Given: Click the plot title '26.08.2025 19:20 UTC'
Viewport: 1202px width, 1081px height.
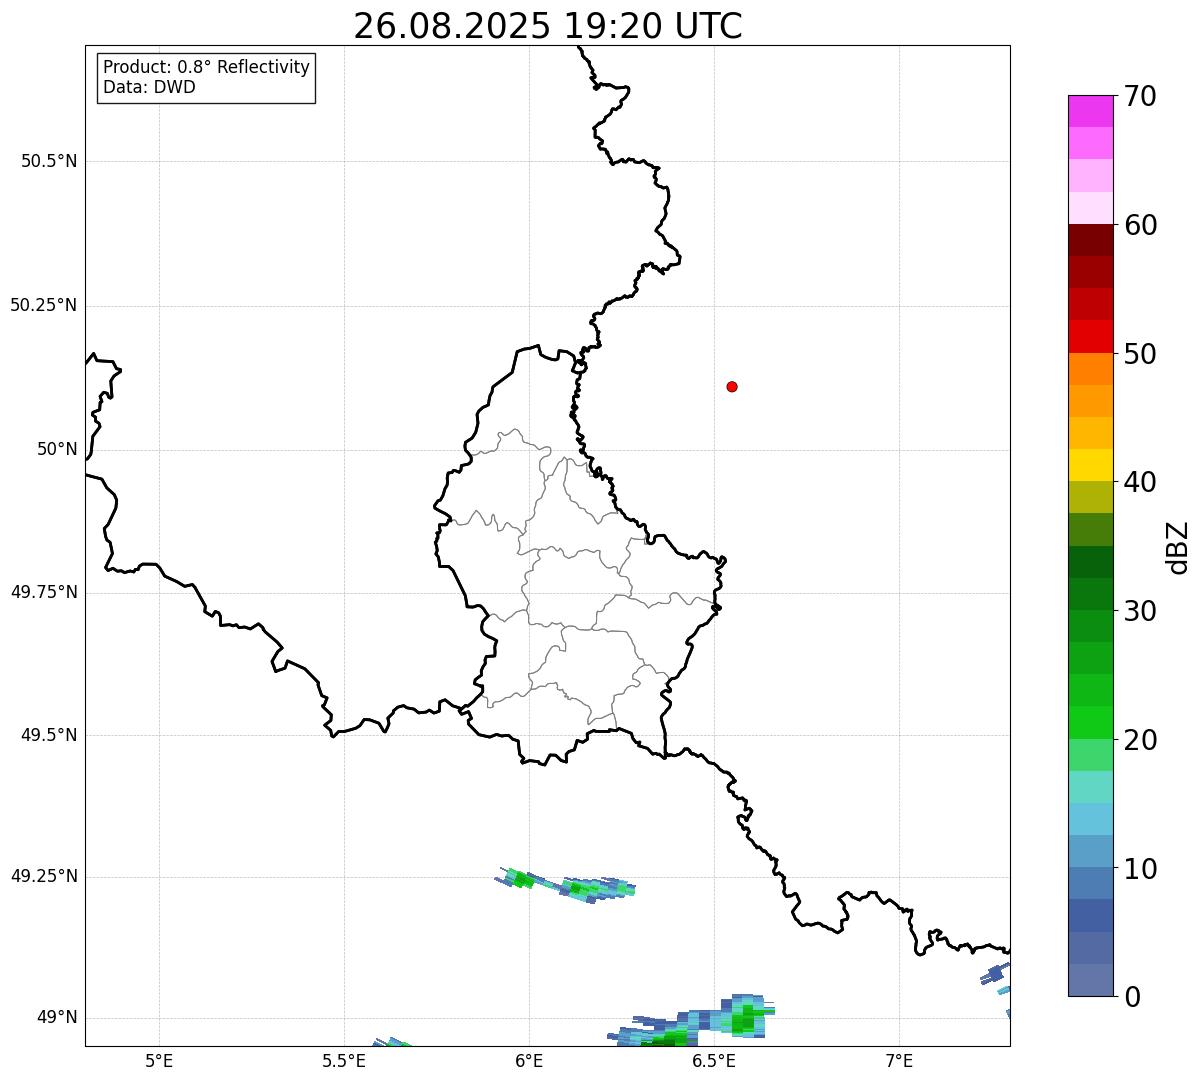Looking at the screenshot, I should pyautogui.click(x=548, y=26).
